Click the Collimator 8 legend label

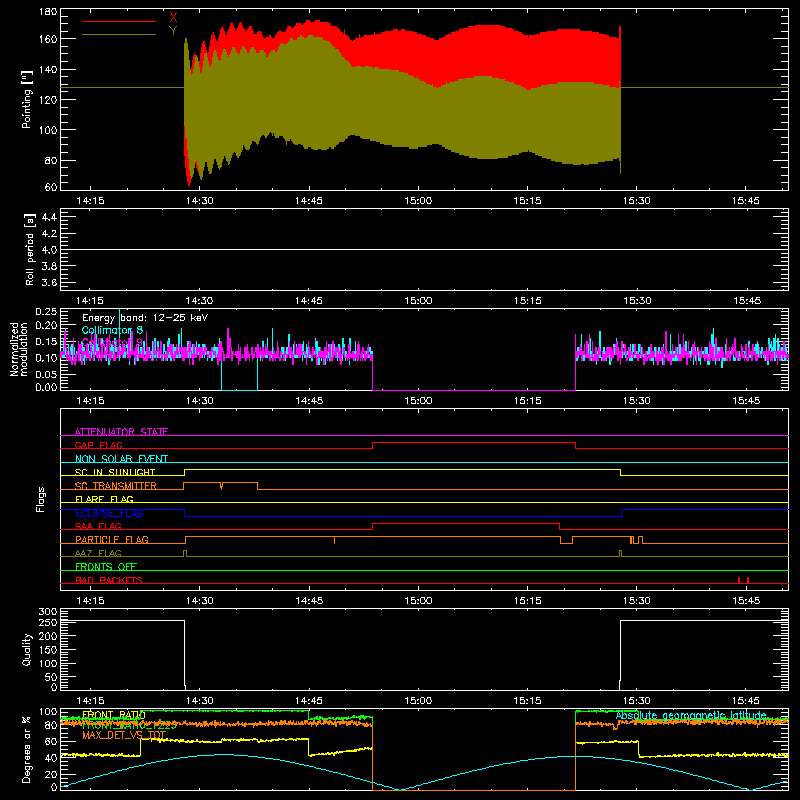point(112,330)
